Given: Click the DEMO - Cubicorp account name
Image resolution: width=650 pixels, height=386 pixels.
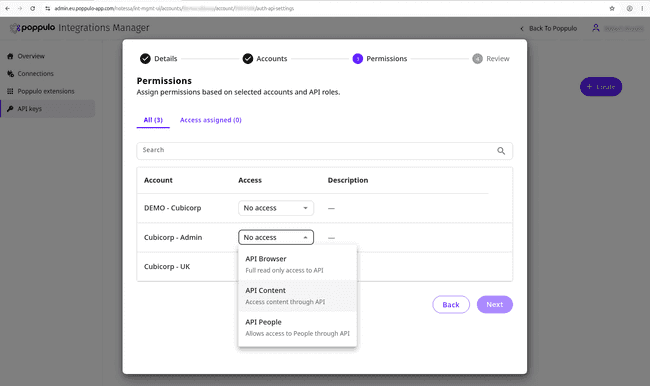Looking at the screenshot, I should (x=172, y=208).
